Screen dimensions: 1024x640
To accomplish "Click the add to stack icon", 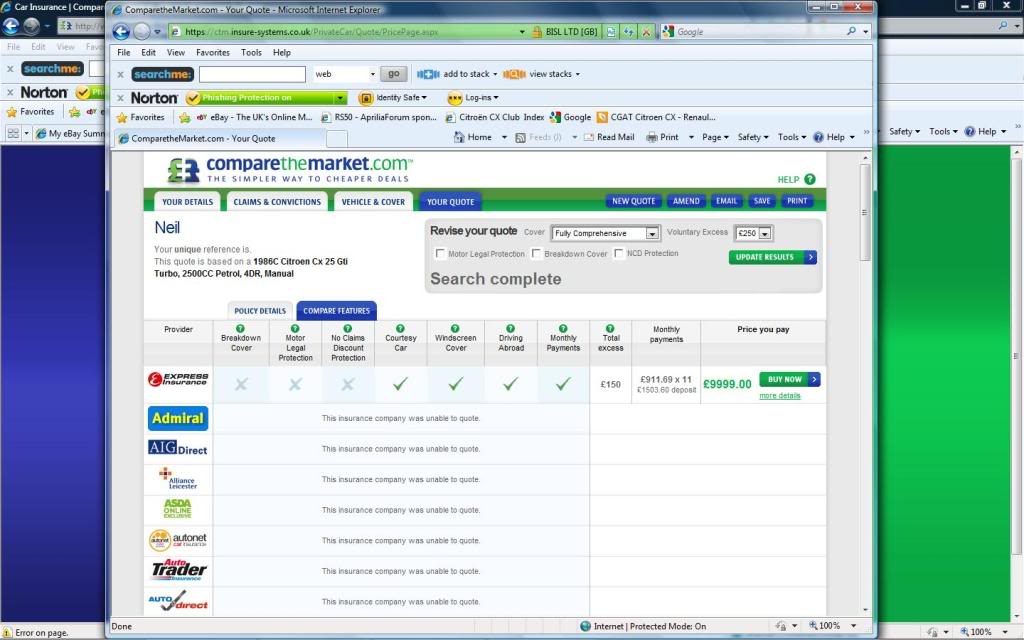I will [428, 74].
